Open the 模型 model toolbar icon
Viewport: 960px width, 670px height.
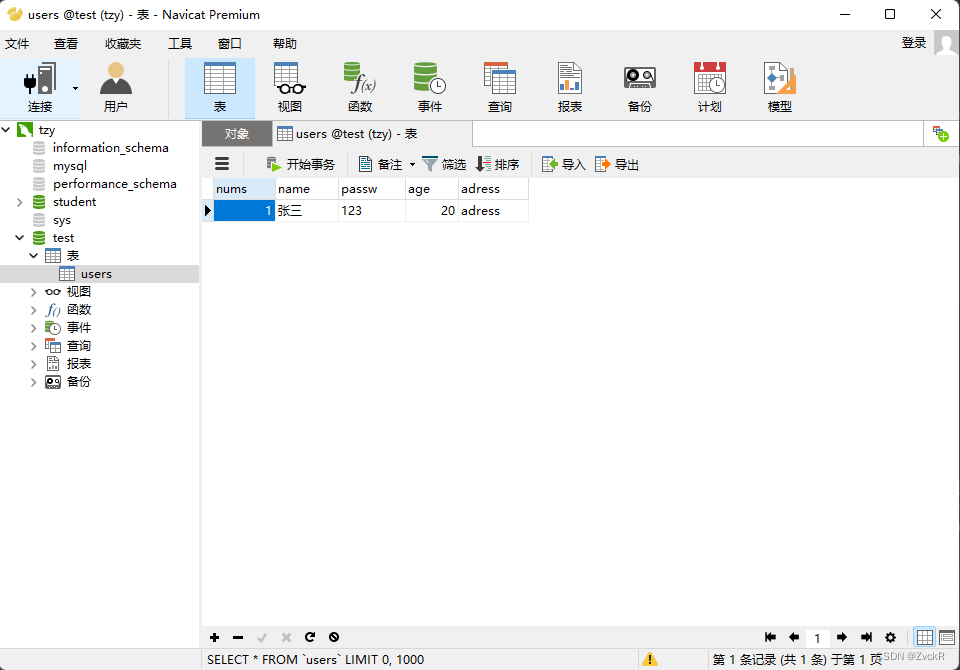(779, 88)
